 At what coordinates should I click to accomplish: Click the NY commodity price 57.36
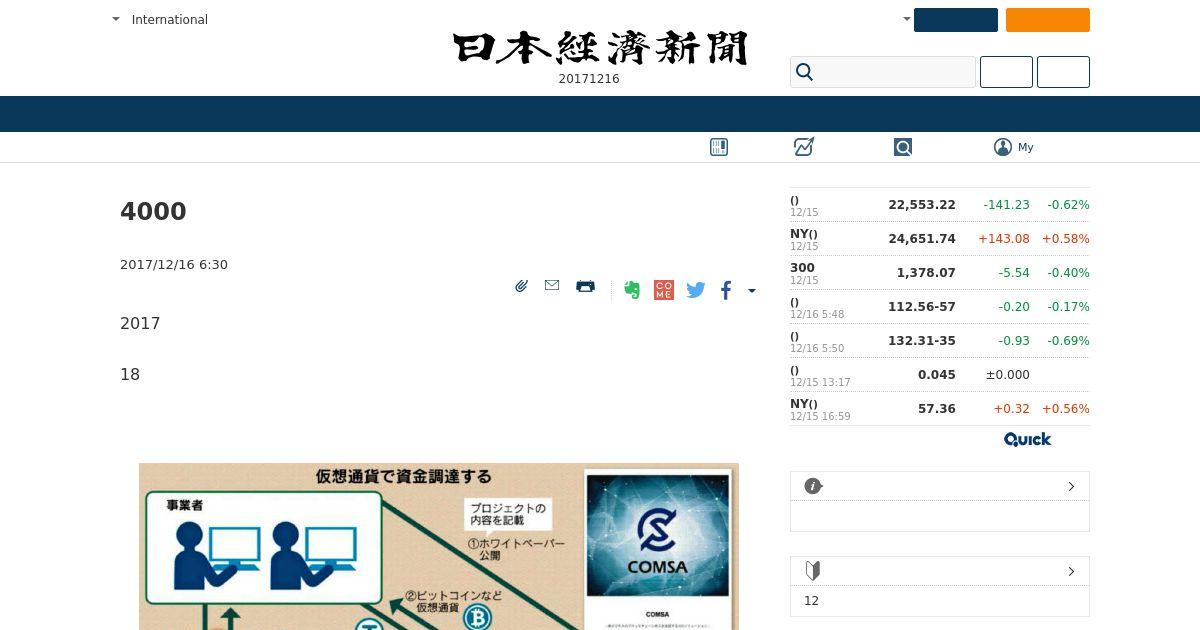point(937,409)
